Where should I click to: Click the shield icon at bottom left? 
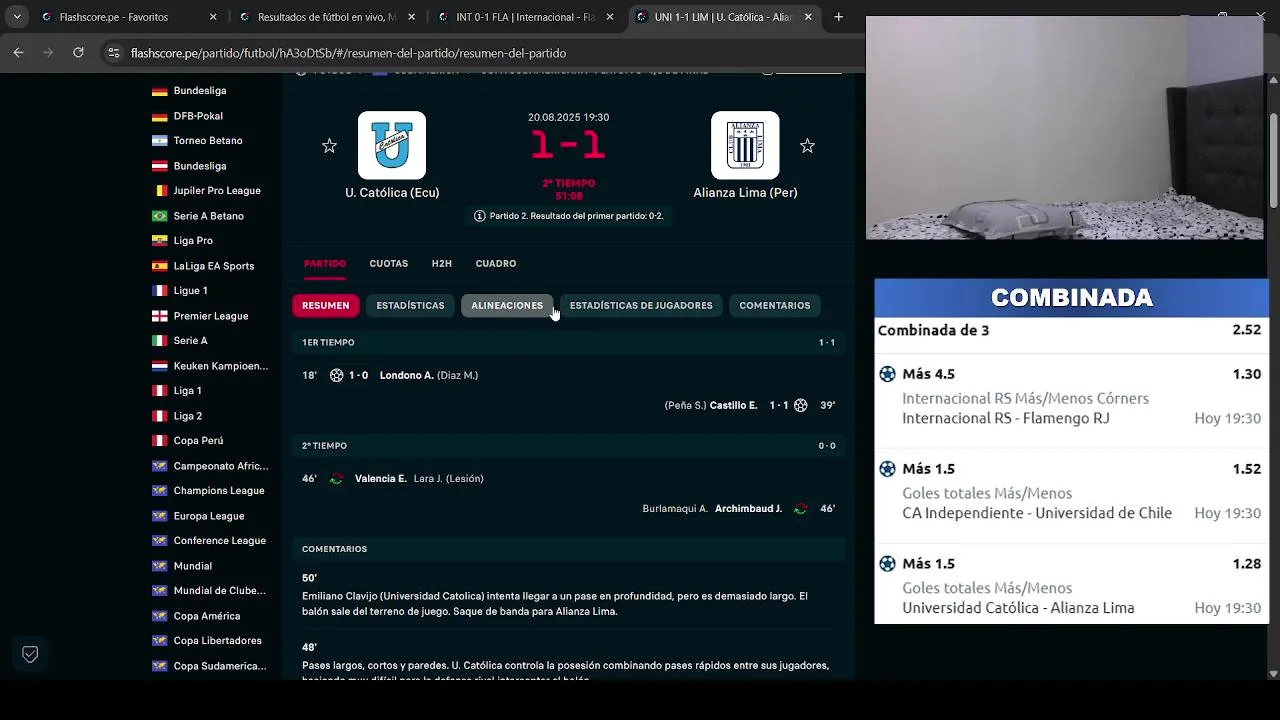30,654
